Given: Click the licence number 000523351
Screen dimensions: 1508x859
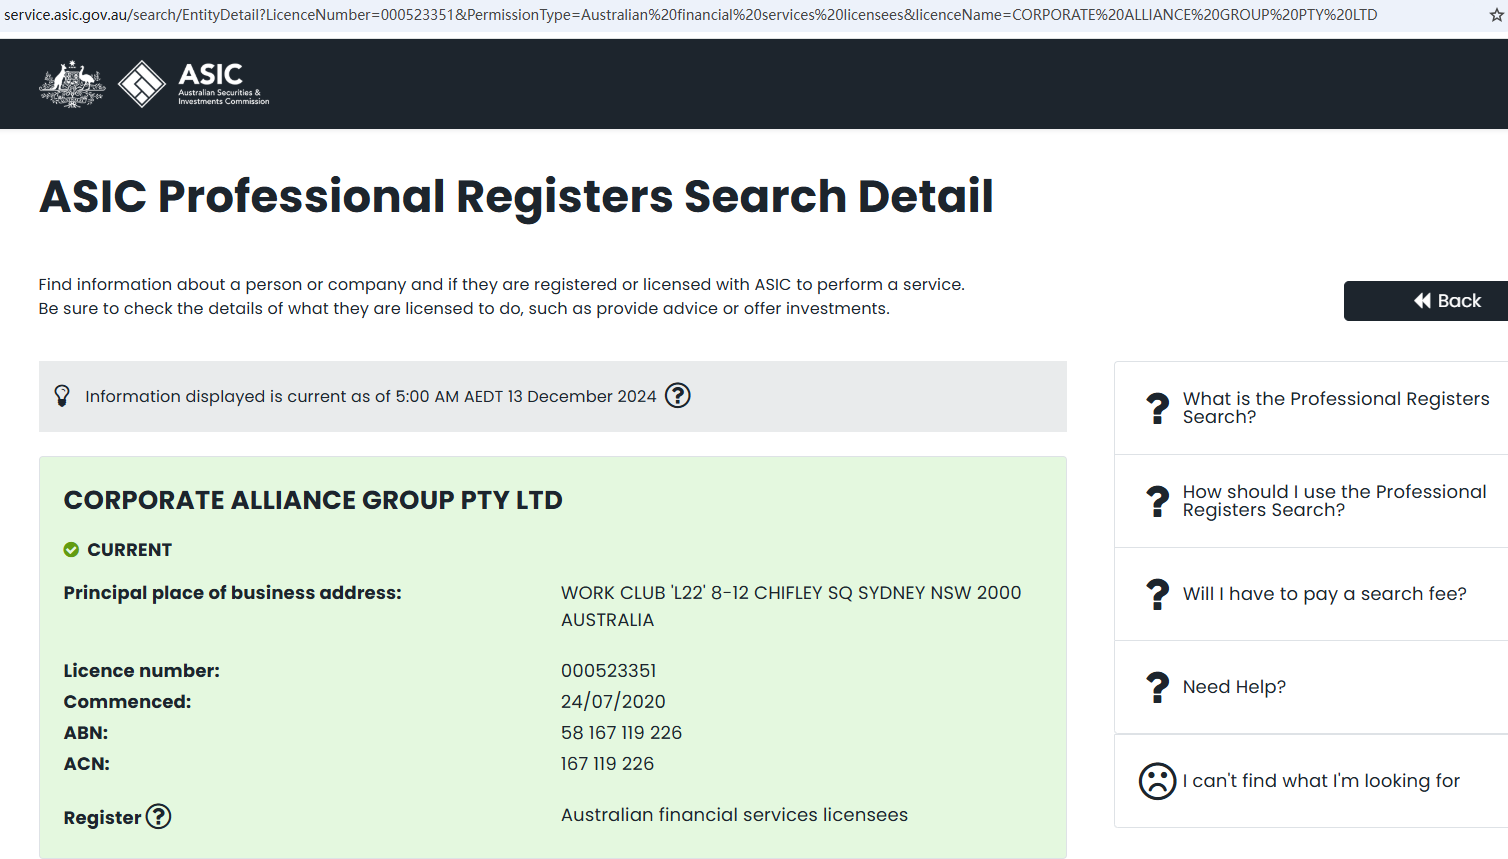Looking at the screenshot, I should pos(608,671).
